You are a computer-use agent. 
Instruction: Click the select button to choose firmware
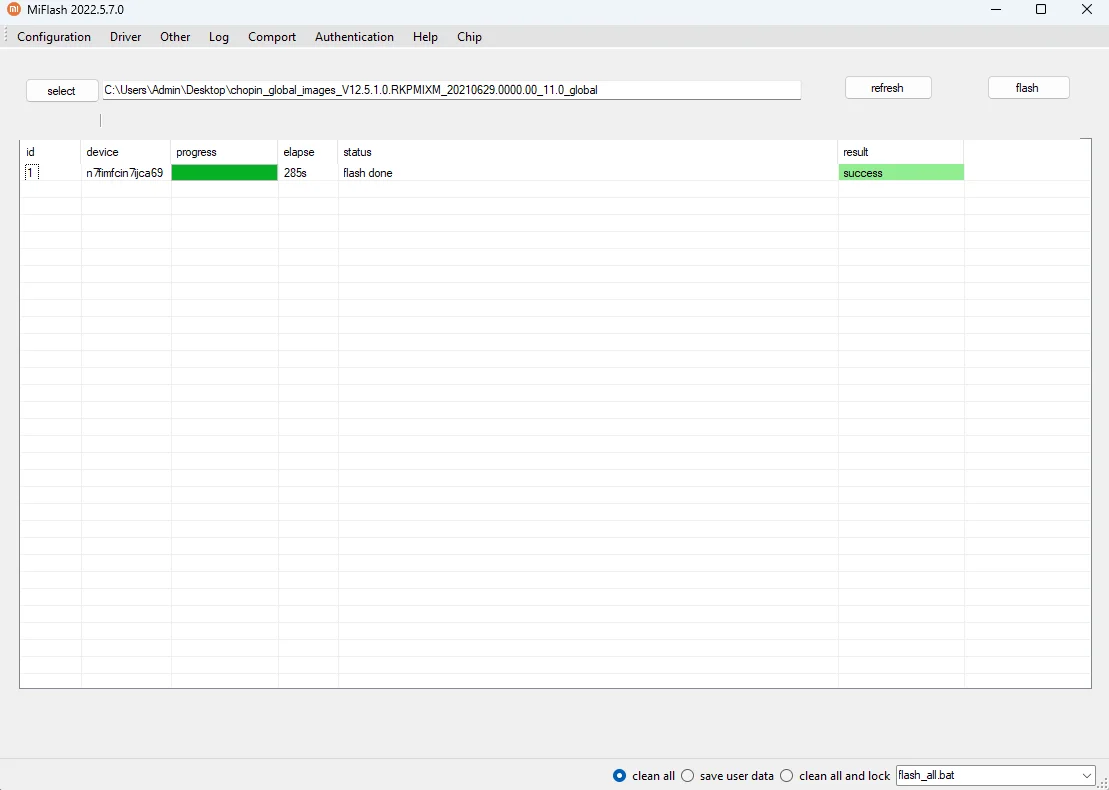pos(62,91)
